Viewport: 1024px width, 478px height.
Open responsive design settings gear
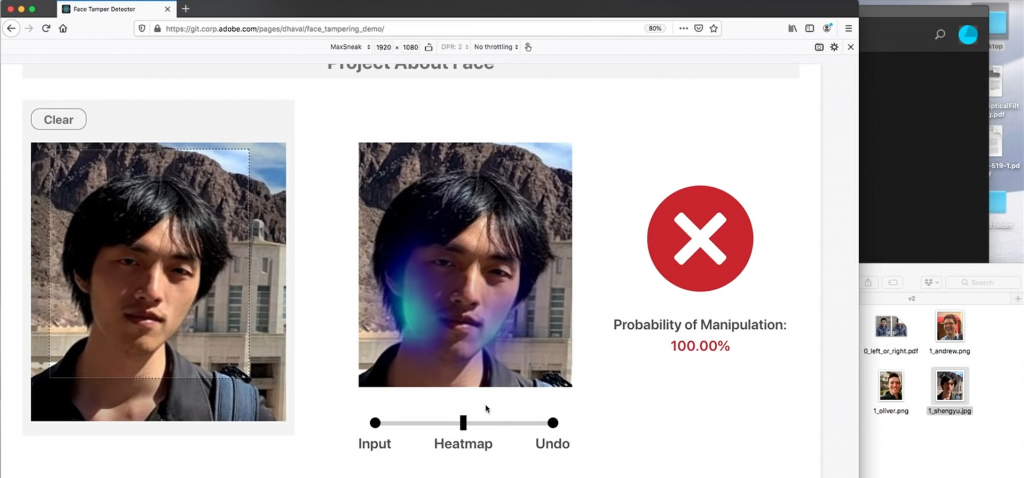834,47
